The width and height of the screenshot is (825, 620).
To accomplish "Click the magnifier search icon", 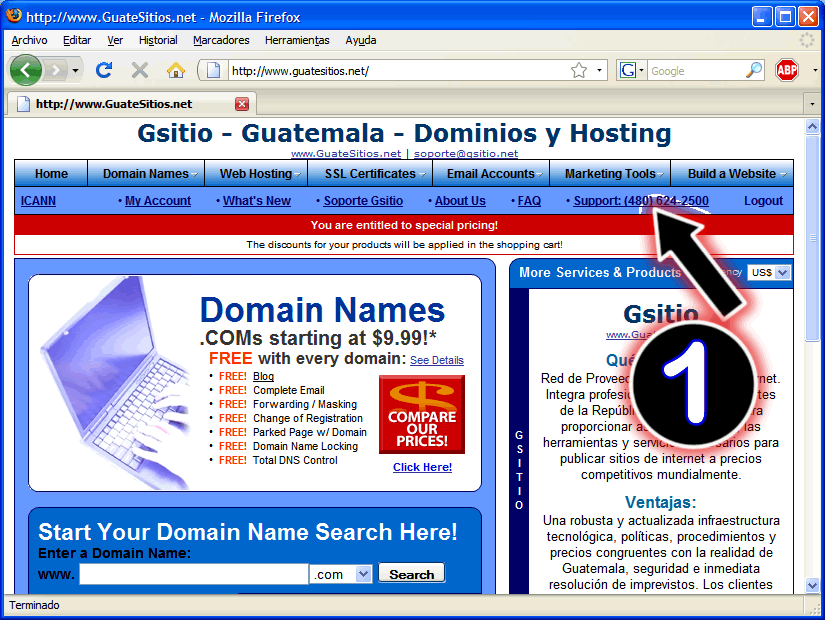I will 753,70.
